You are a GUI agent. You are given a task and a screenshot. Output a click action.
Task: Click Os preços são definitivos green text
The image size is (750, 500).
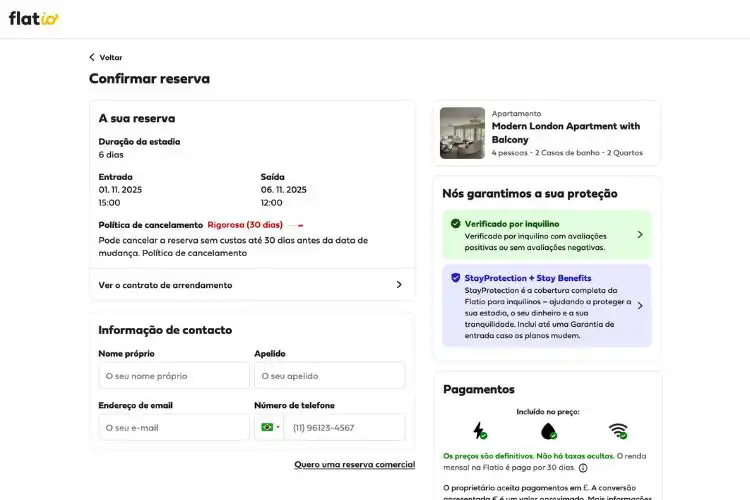[529, 456]
